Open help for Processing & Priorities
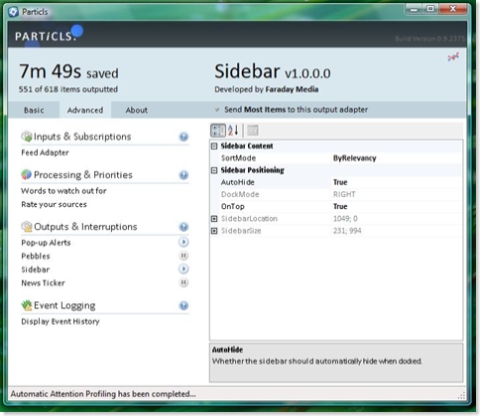This screenshot has width=480, height=416. click(184, 175)
